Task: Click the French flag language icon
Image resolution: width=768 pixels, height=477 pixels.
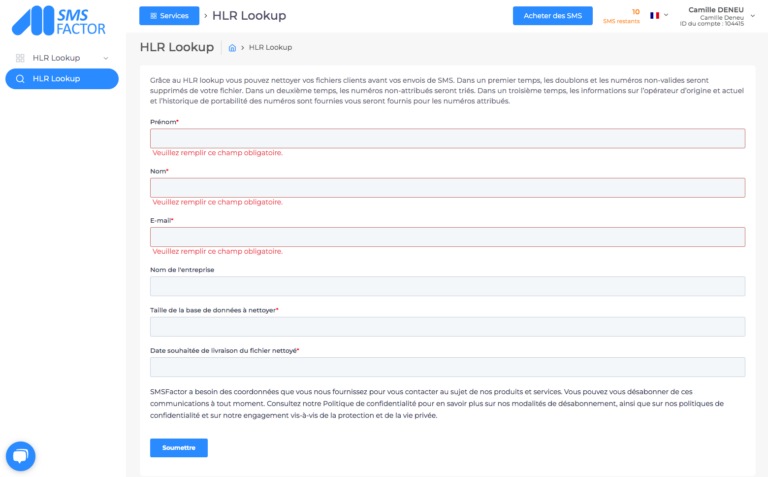Action: point(654,16)
